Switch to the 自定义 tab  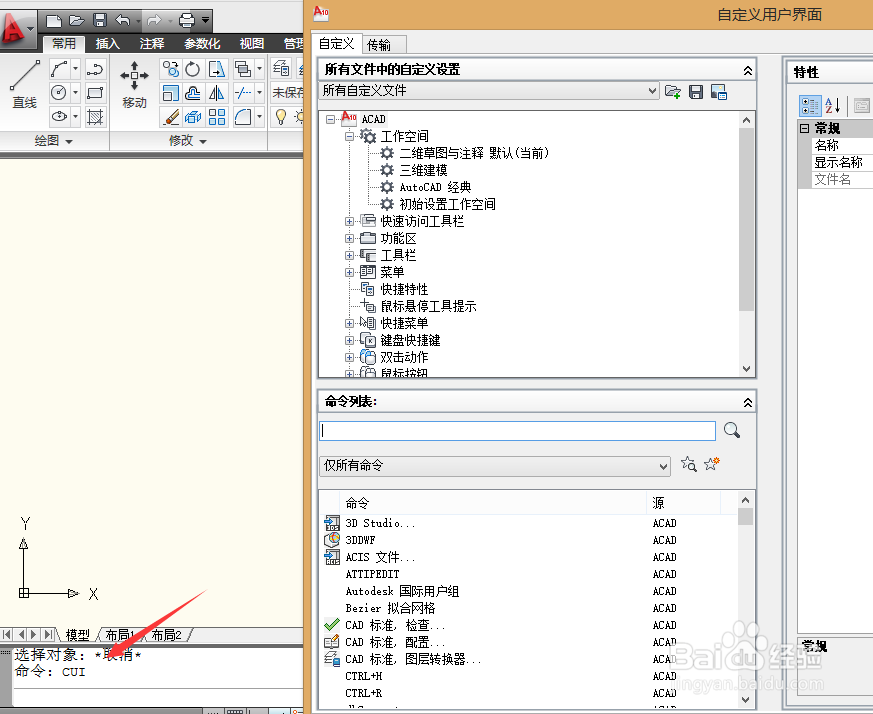336,43
